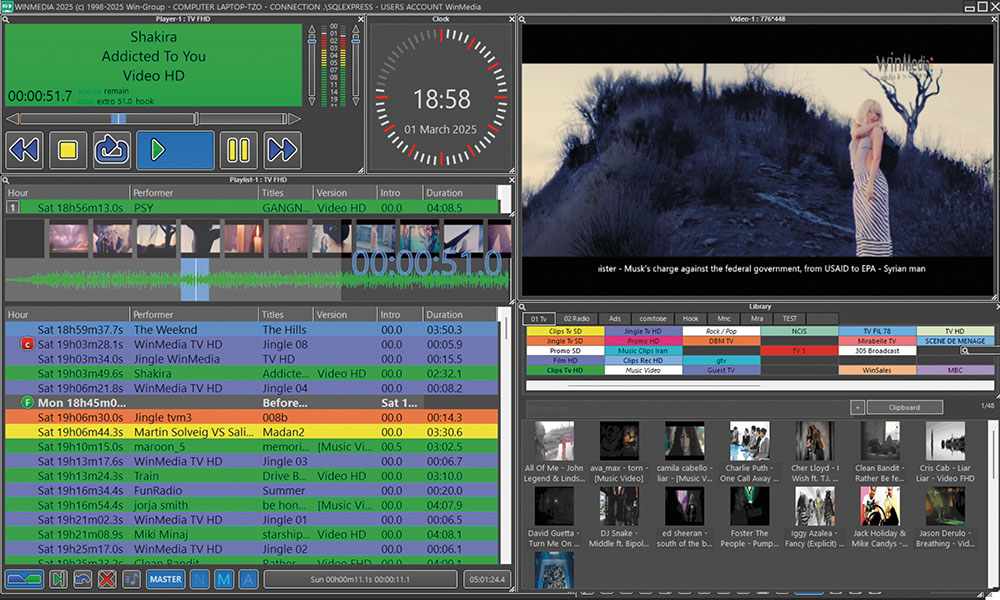Toggle the MASTER mode button

[165, 580]
